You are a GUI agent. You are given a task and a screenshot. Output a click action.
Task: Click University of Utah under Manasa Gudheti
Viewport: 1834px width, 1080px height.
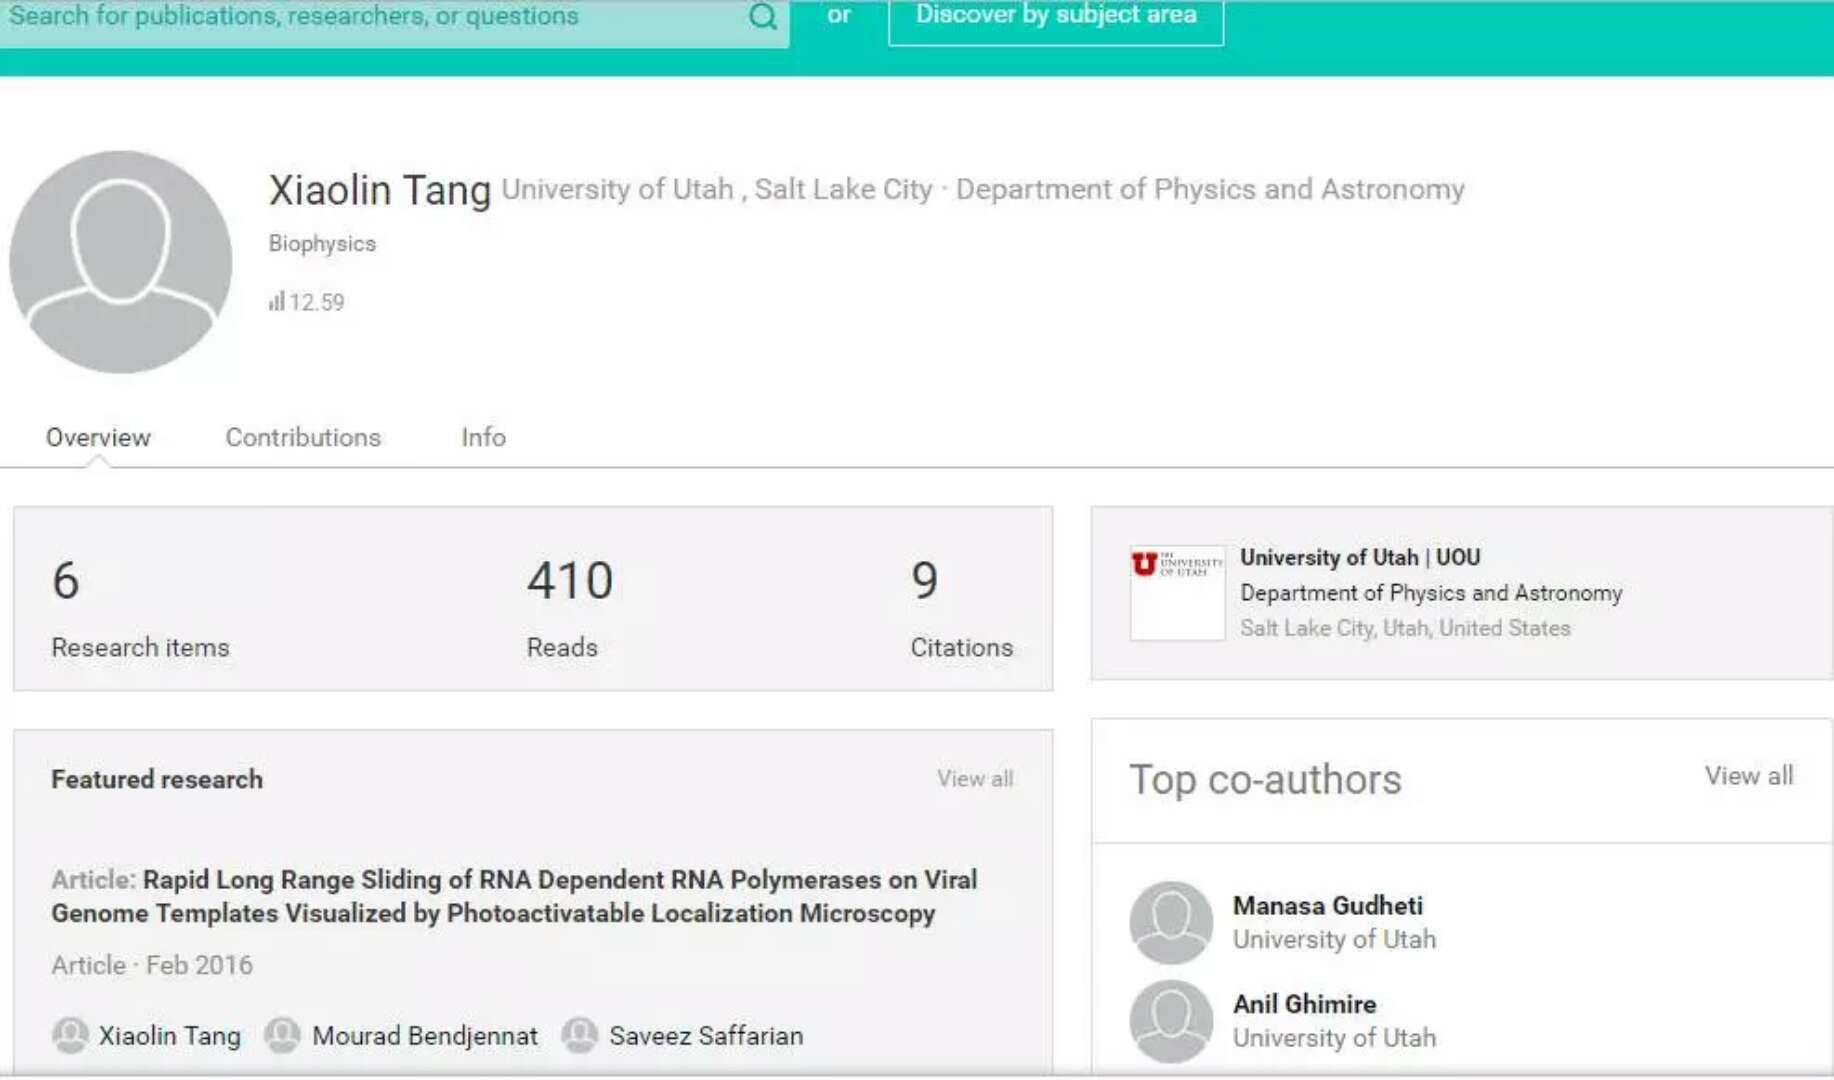[1334, 939]
